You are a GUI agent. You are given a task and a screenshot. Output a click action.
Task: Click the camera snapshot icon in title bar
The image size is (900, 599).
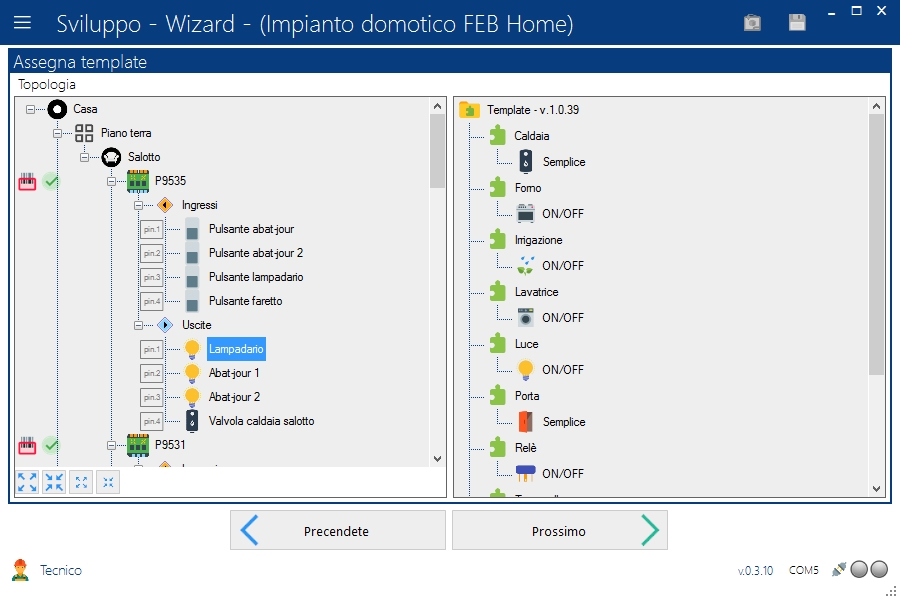[x=752, y=23]
